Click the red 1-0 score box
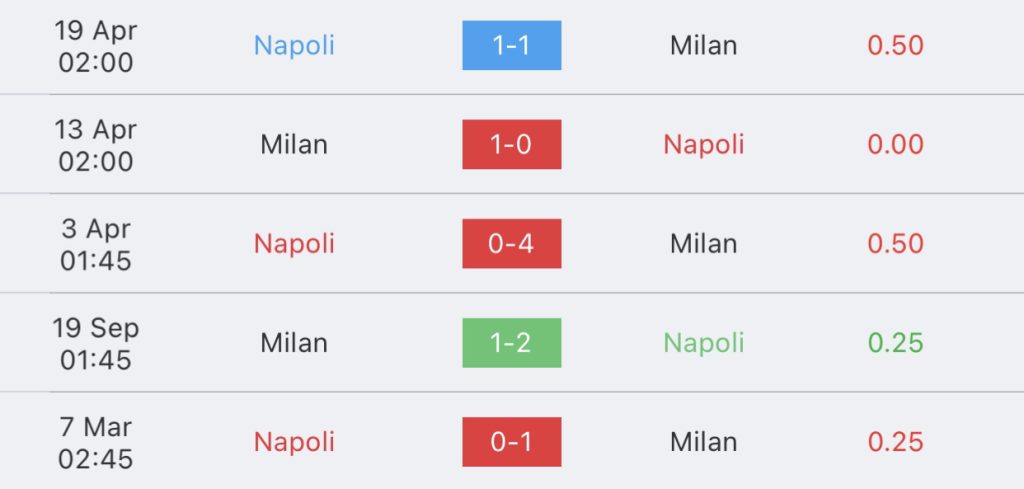Image resolution: width=1024 pixels, height=489 pixels. coord(511,144)
